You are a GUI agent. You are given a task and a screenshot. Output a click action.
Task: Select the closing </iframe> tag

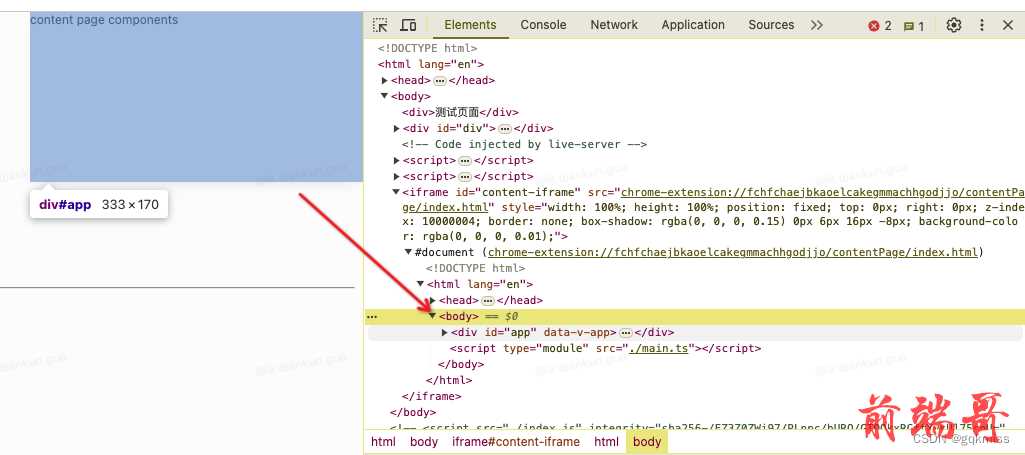point(431,396)
